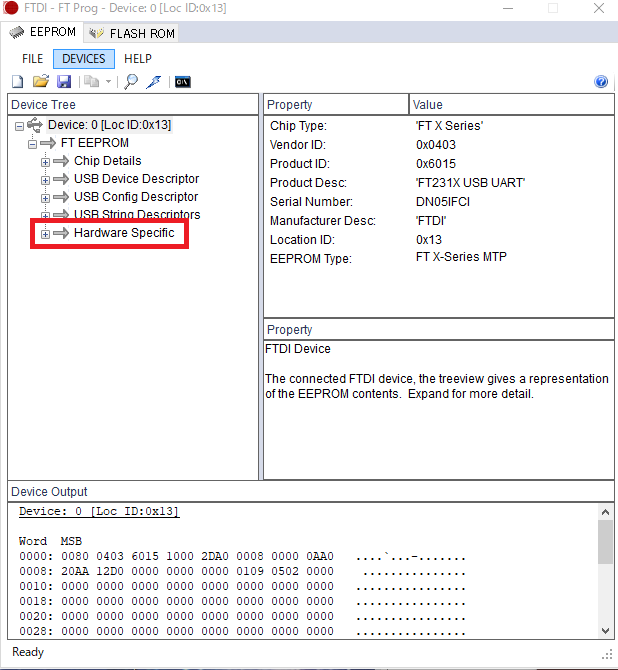The height and width of the screenshot is (670, 618).
Task: Open the HELP menu
Action: 138,59
